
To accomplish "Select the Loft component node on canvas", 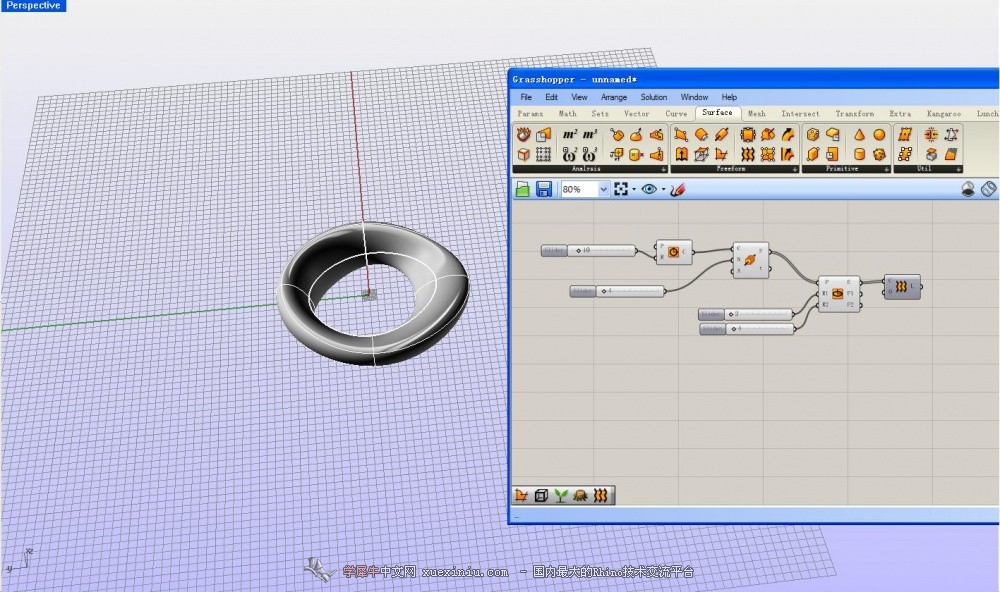I will point(902,287).
